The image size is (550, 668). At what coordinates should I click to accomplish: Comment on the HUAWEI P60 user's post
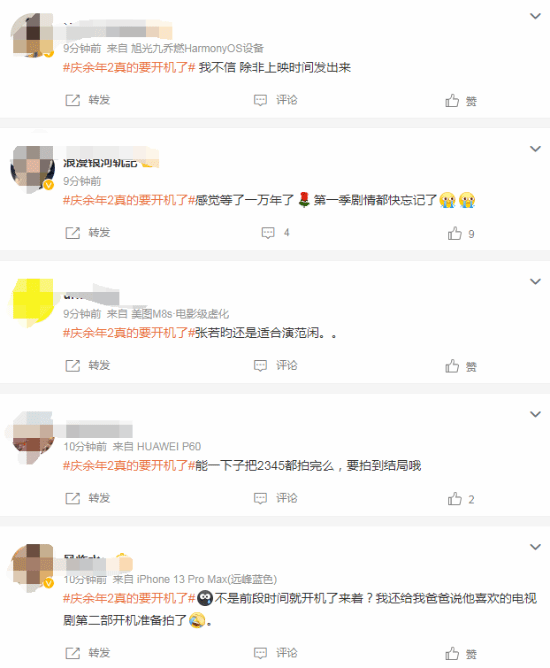coord(275,498)
